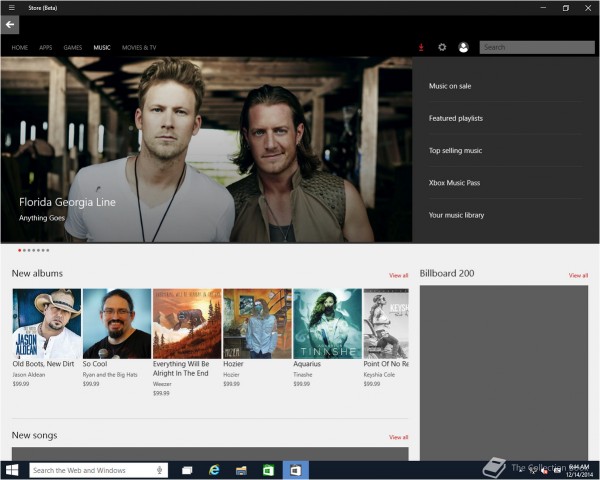This screenshot has height=480, width=600.
Task: Click the microphone icon in the taskbar search
Action: (159, 470)
